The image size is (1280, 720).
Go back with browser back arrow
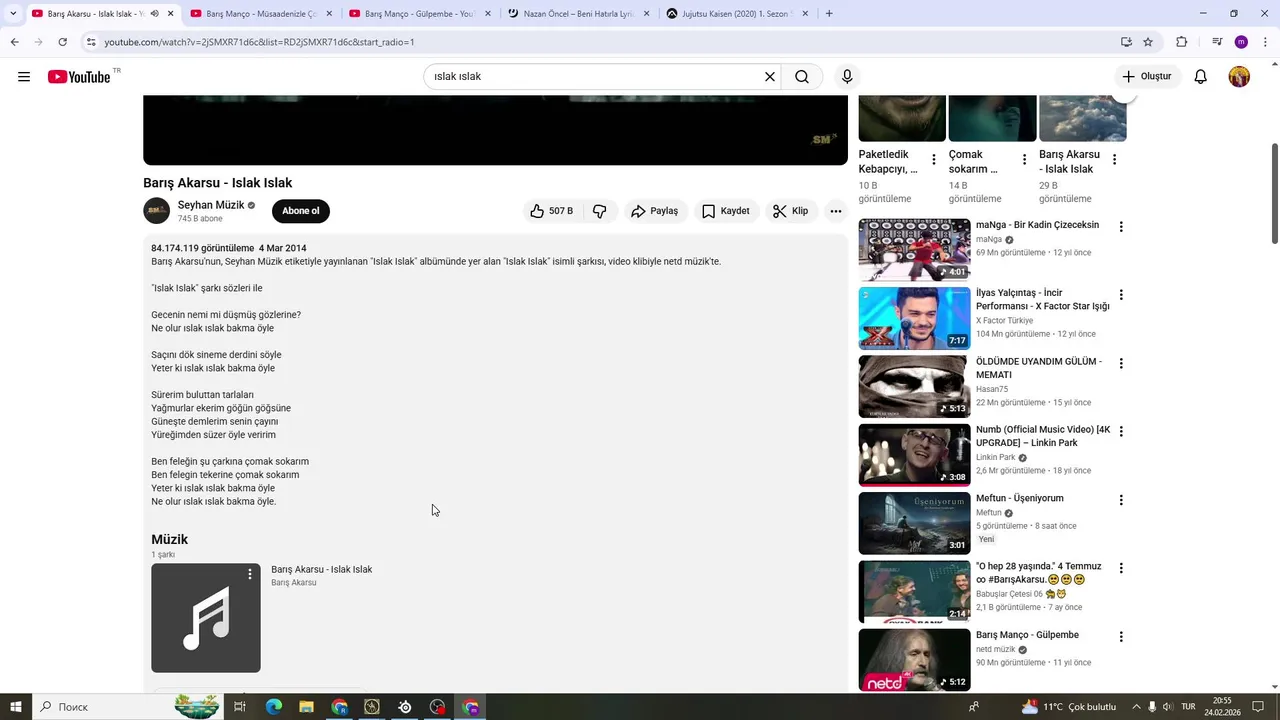(14, 42)
